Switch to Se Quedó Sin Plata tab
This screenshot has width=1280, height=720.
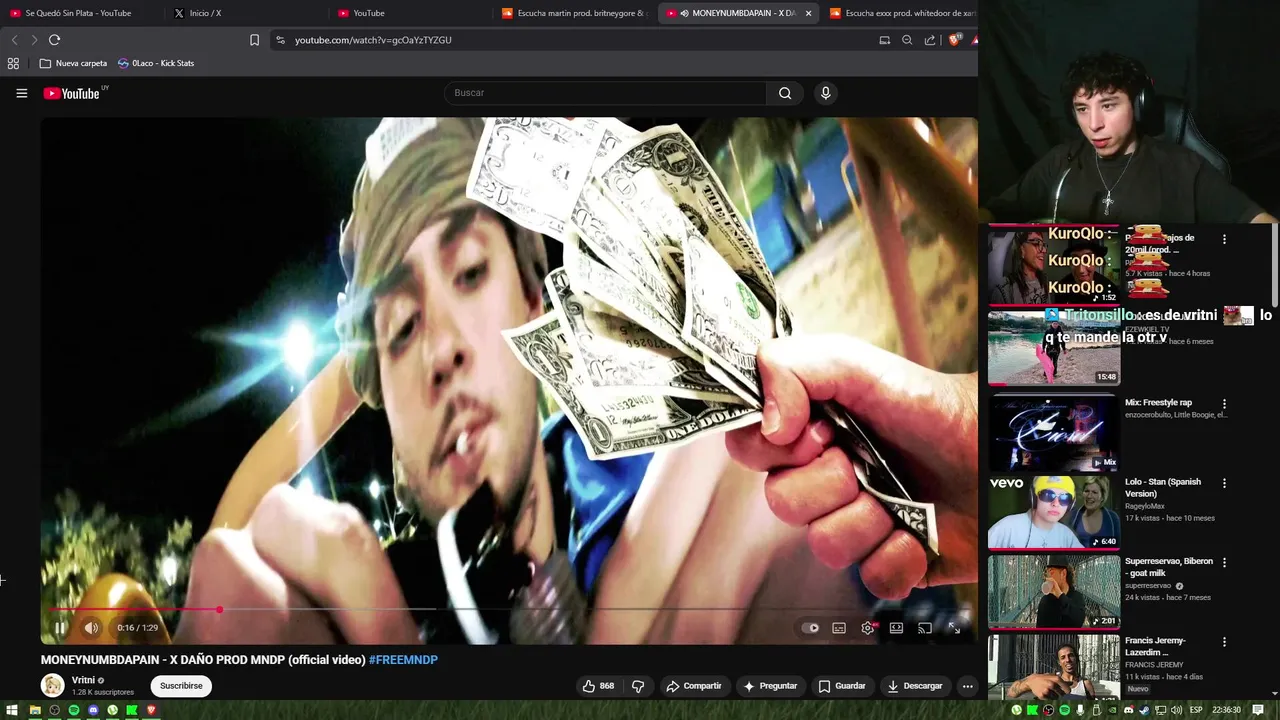pyautogui.click(x=78, y=13)
